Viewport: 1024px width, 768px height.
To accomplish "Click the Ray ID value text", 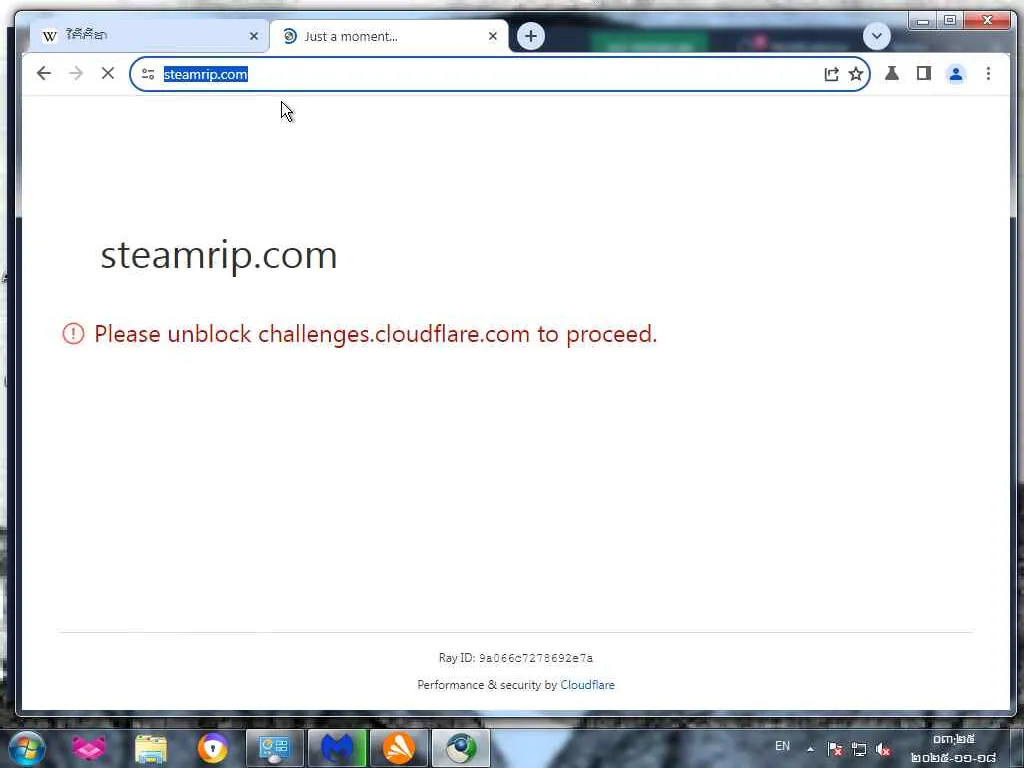I will [x=536, y=658].
